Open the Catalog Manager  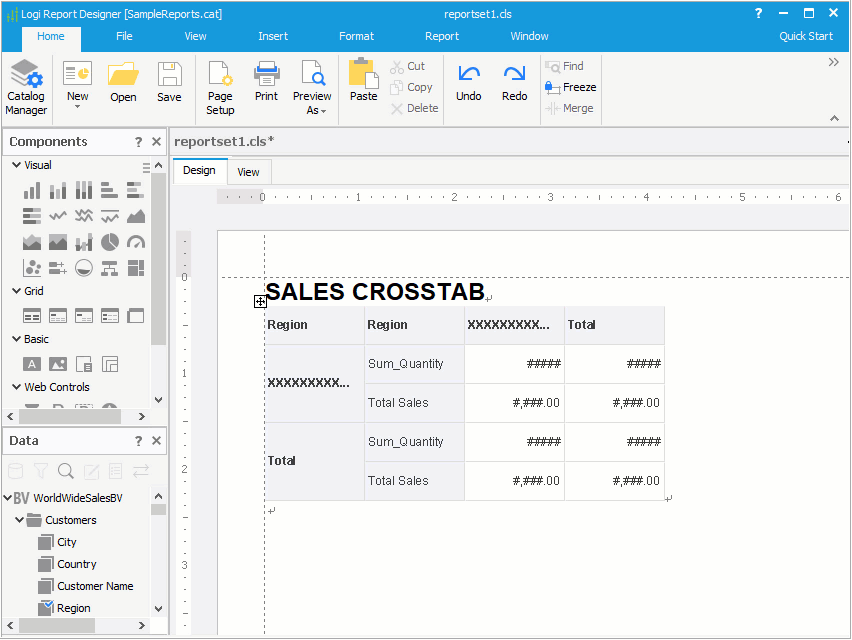pos(26,87)
